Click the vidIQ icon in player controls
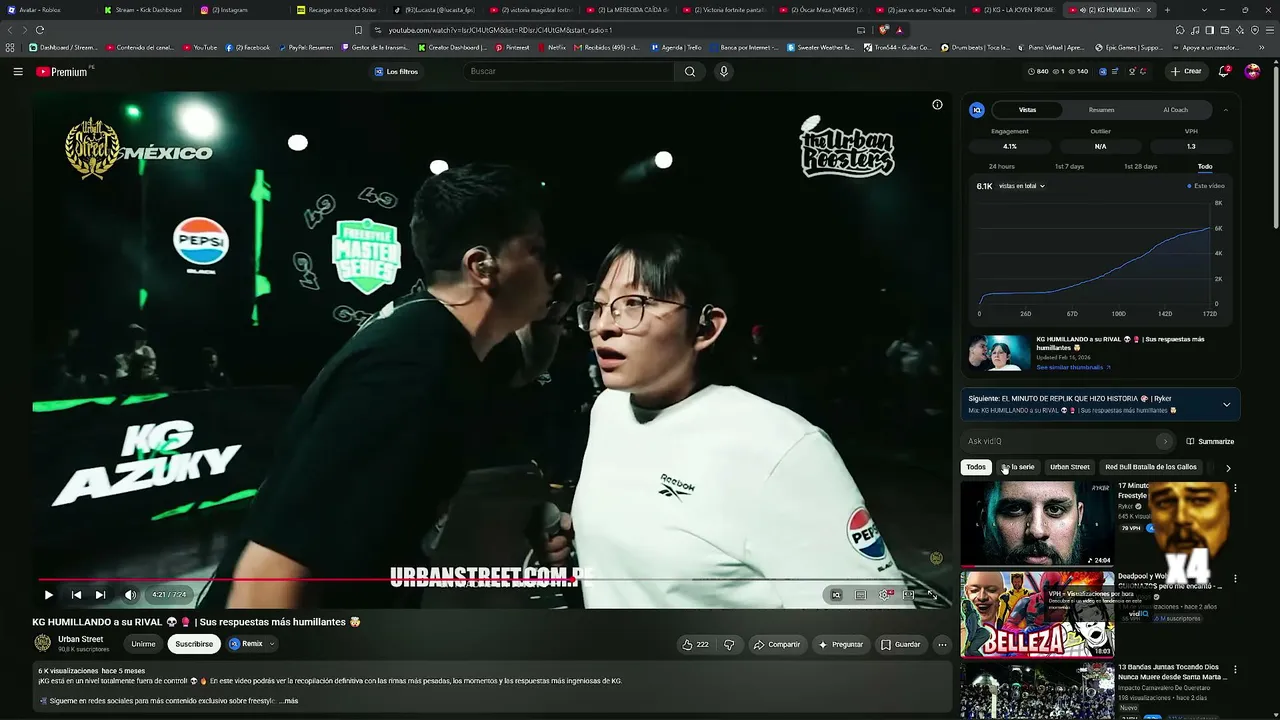Image resolution: width=1280 pixels, height=720 pixels. tap(836, 595)
